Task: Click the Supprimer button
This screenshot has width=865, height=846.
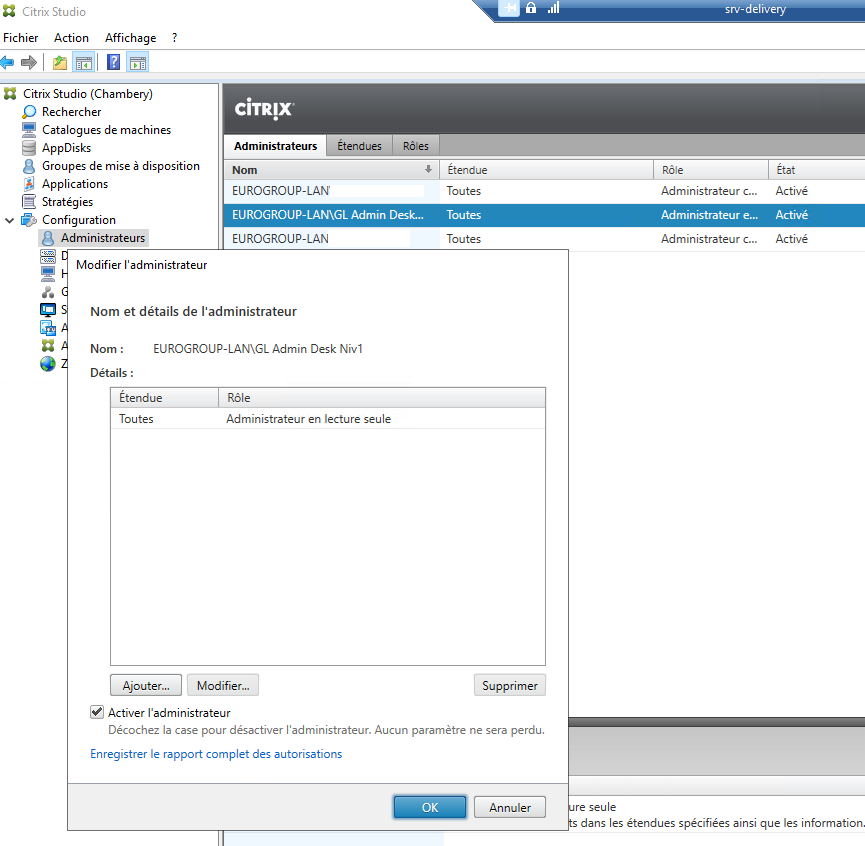Action: point(510,686)
